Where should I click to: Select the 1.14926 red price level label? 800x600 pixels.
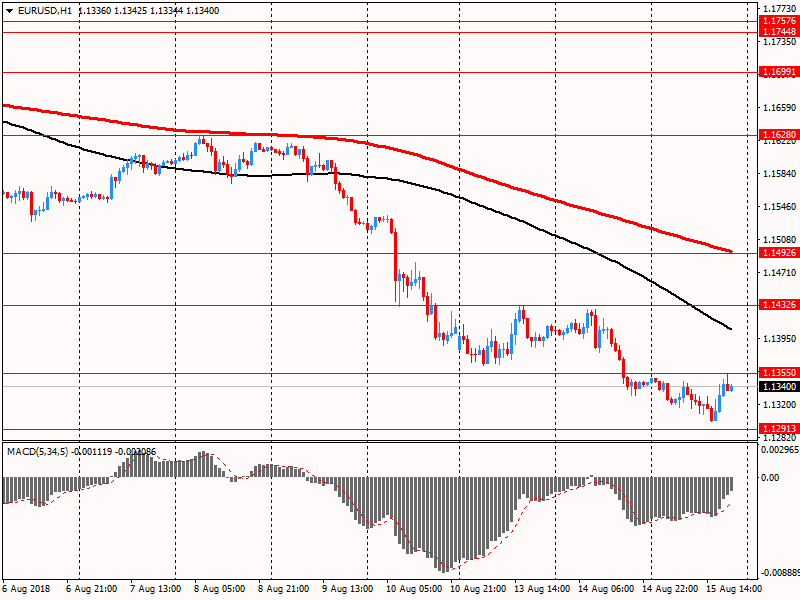(779, 253)
